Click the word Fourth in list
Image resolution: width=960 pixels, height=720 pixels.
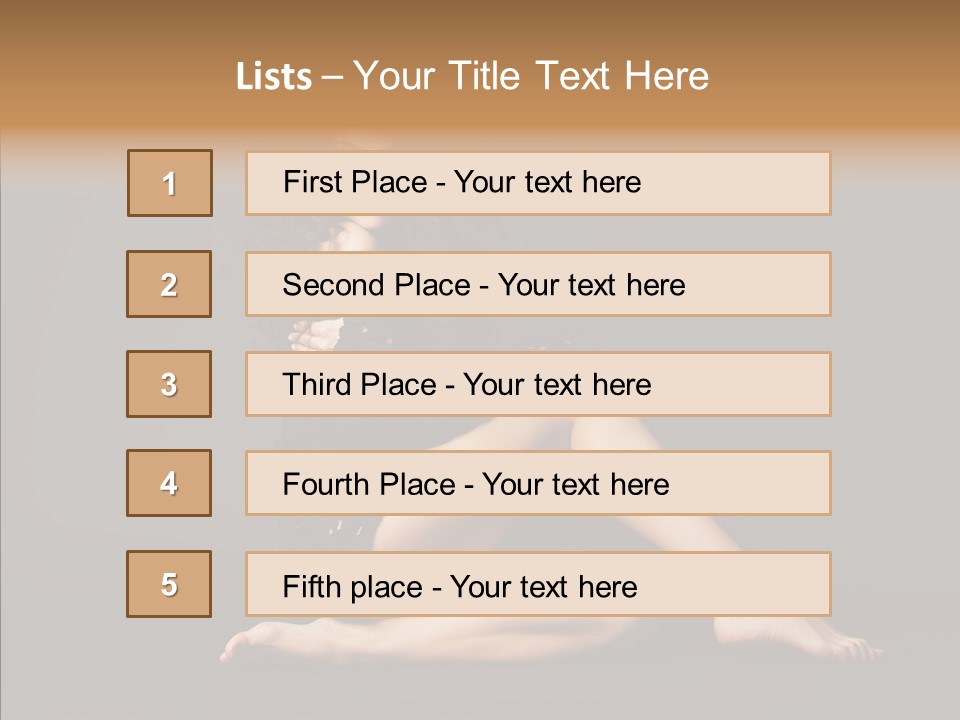click(326, 484)
